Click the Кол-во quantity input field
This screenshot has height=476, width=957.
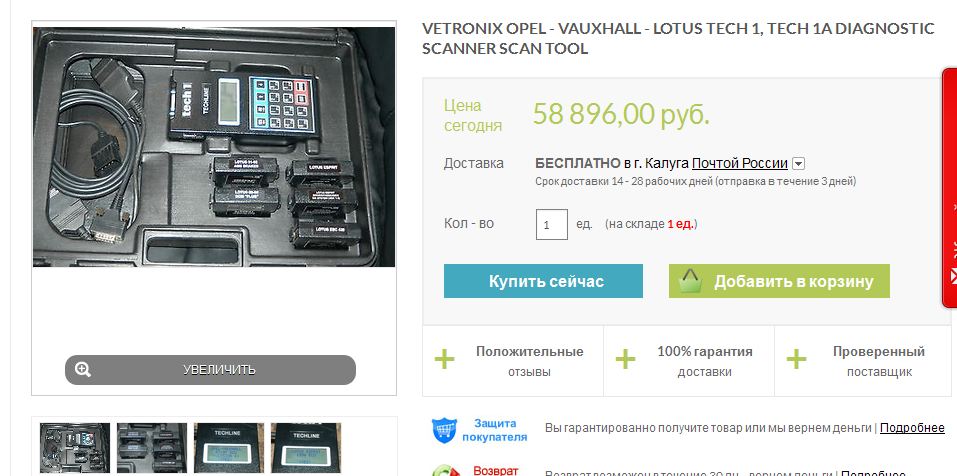[x=552, y=224]
